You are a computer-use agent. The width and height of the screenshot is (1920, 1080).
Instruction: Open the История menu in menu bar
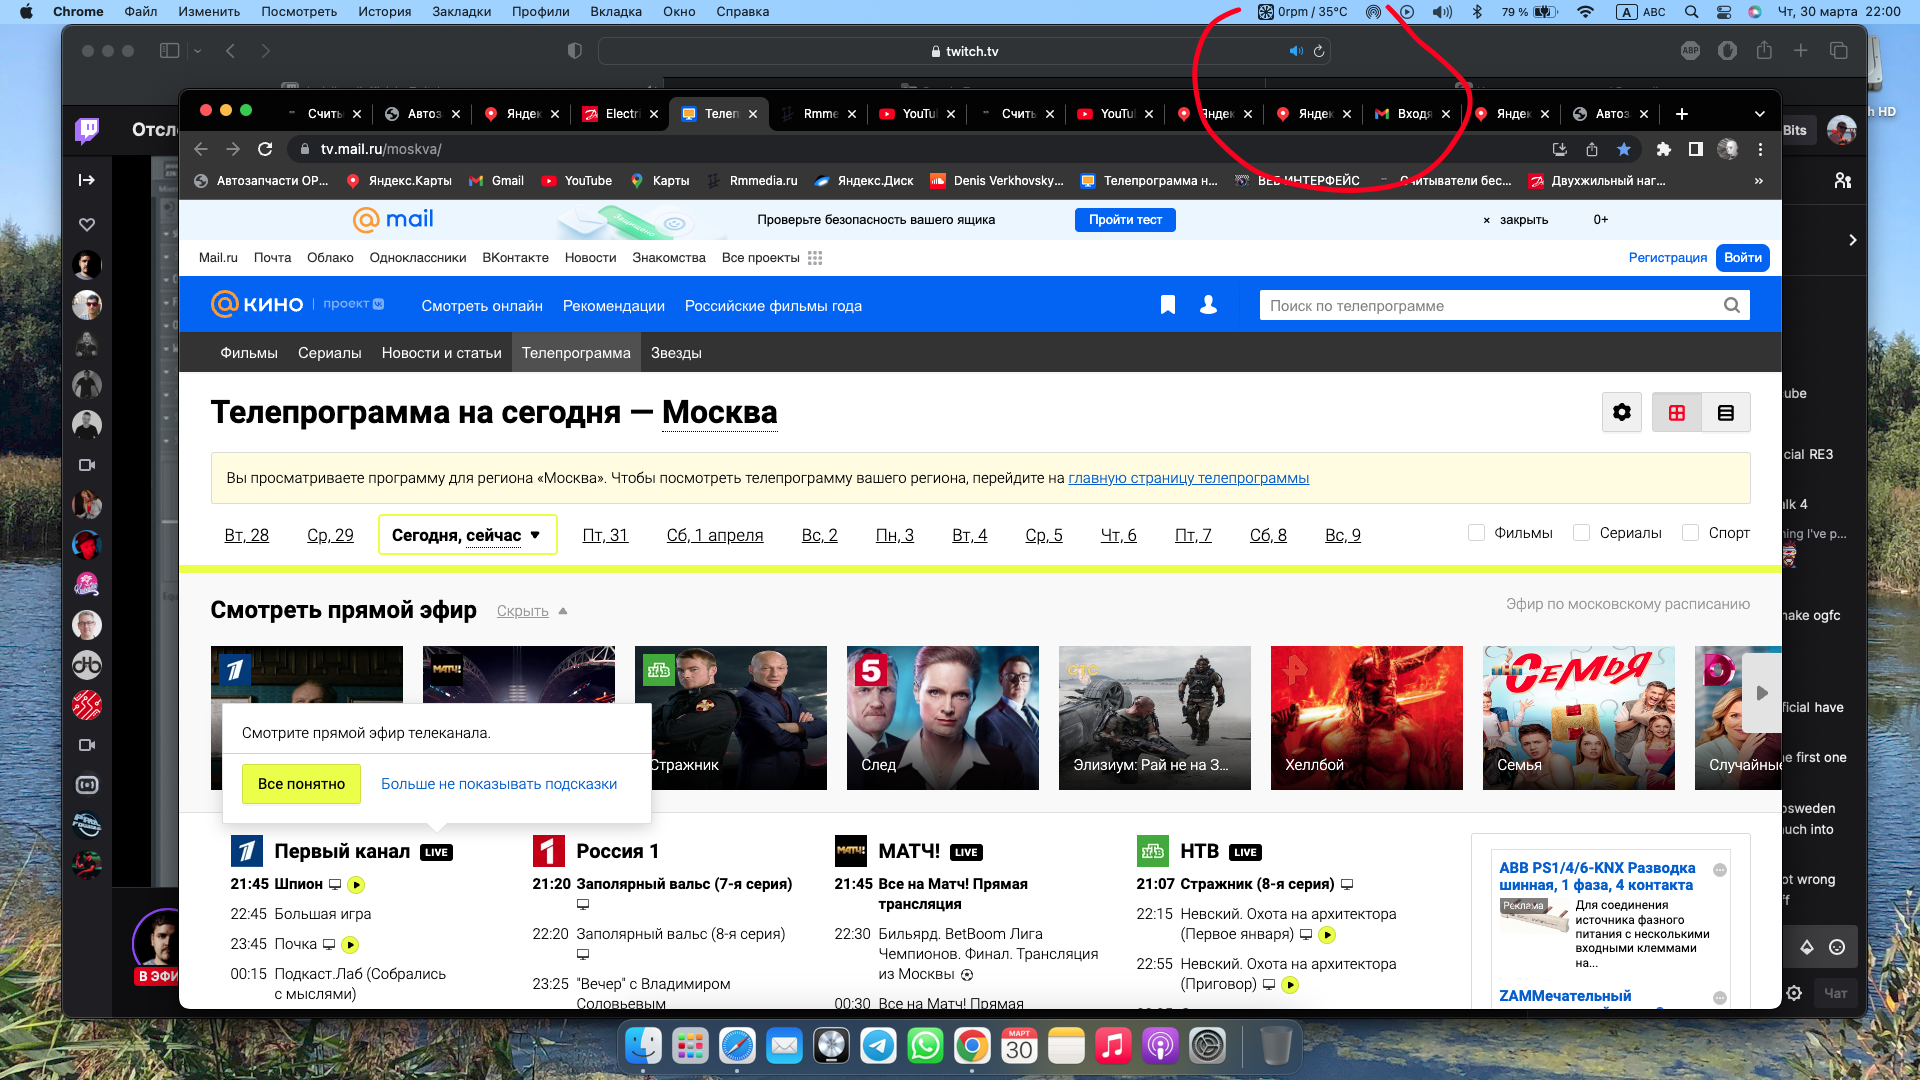point(384,12)
